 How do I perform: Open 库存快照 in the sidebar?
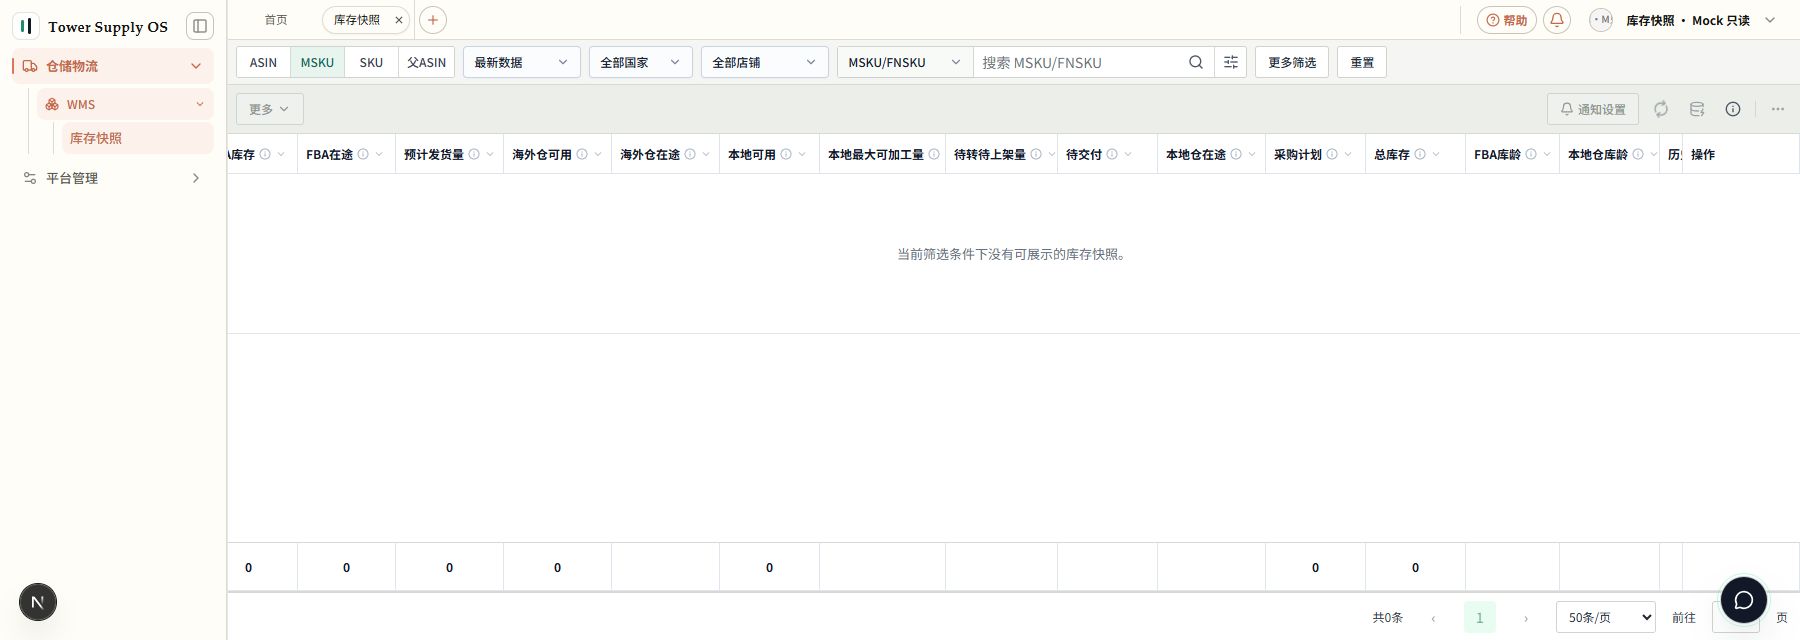(x=138, y=138)
